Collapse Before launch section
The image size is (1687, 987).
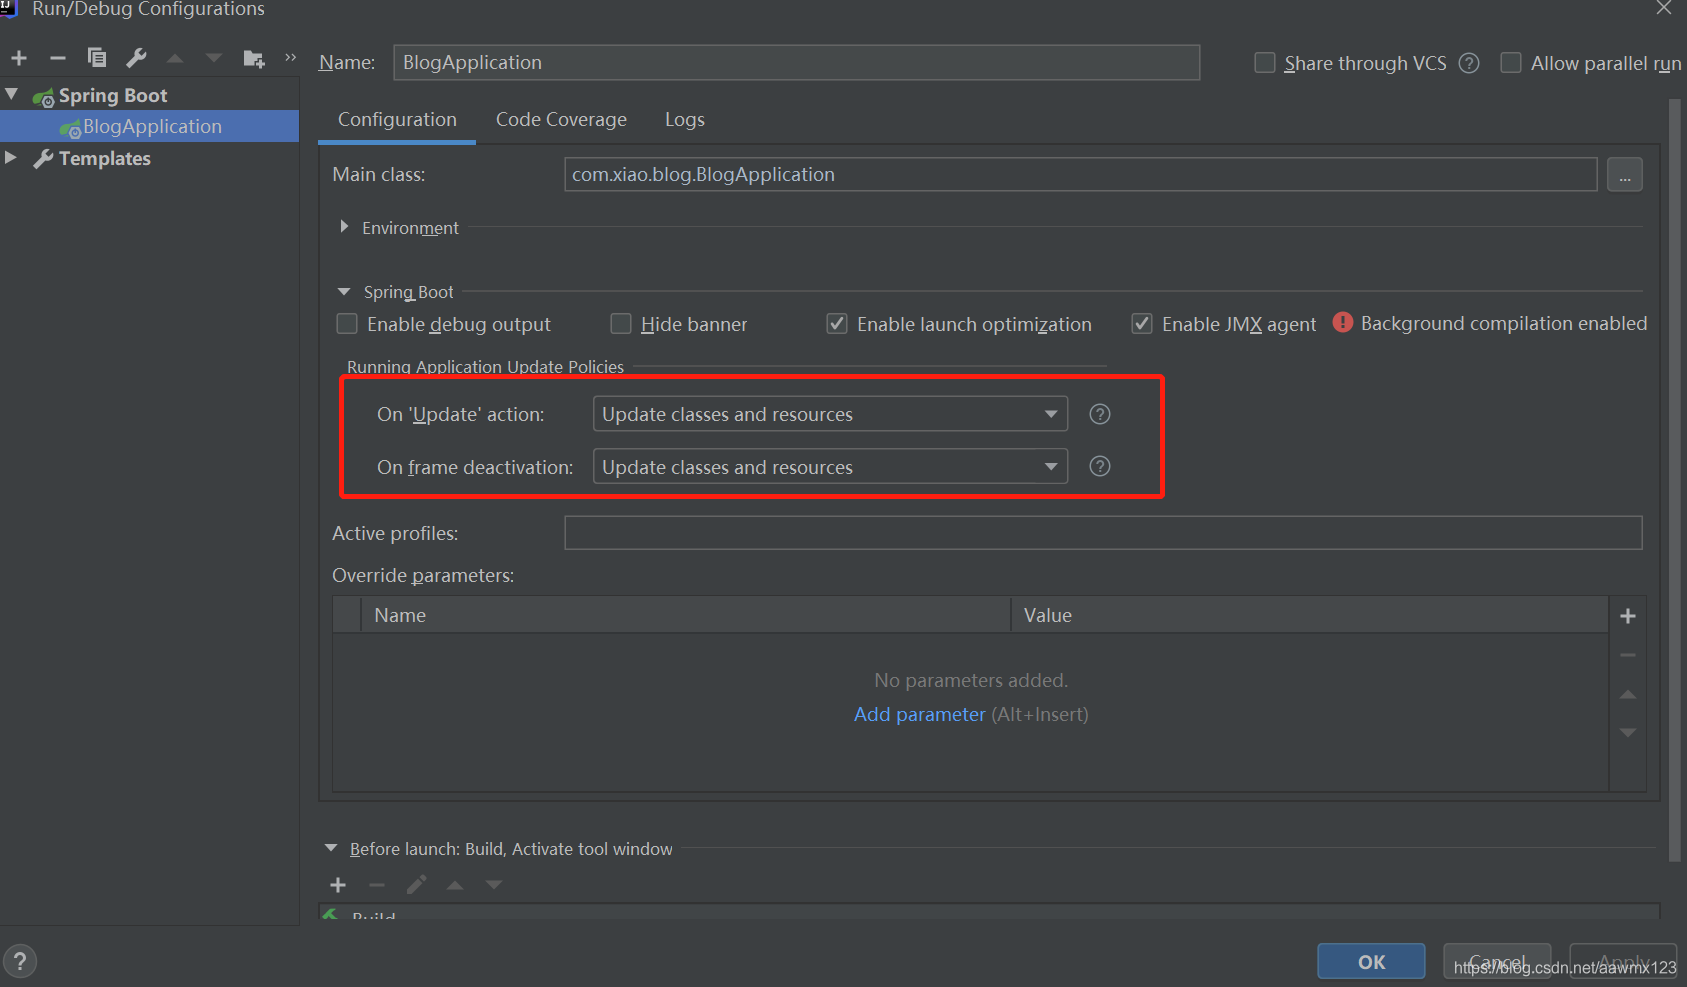[x=331, y=848]
